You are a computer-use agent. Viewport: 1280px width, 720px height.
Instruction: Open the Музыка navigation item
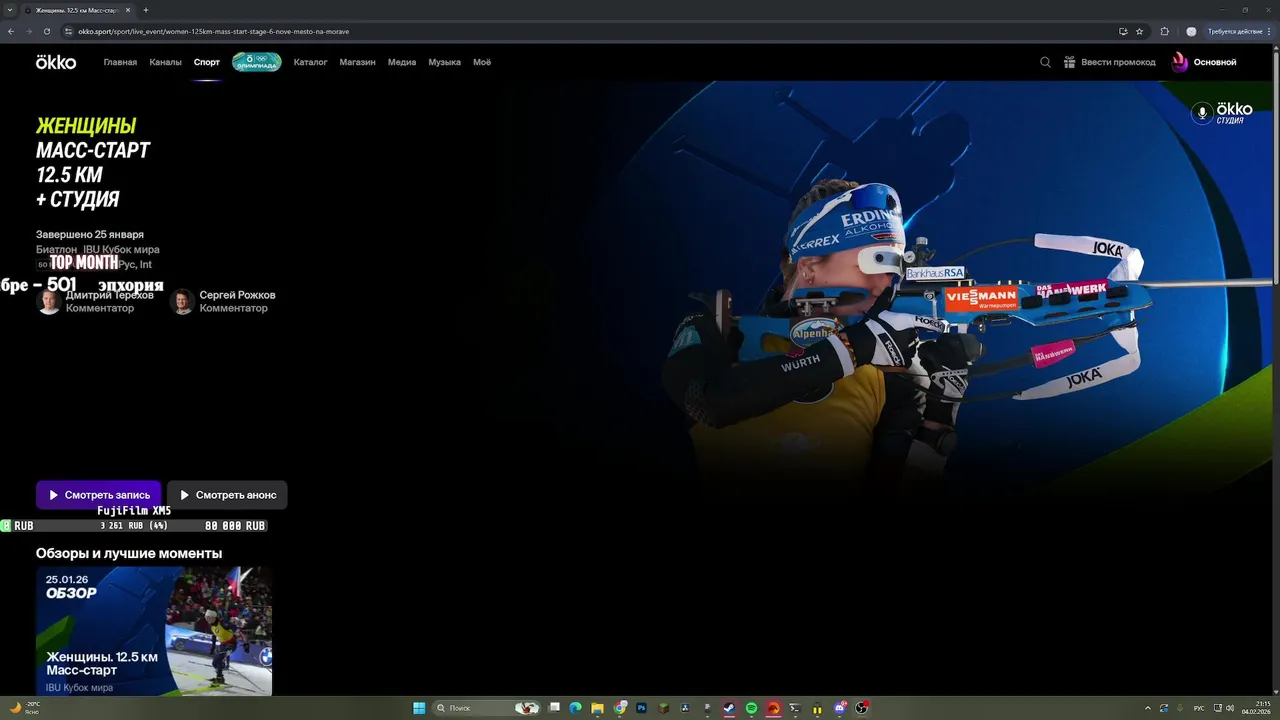point(444,62)
